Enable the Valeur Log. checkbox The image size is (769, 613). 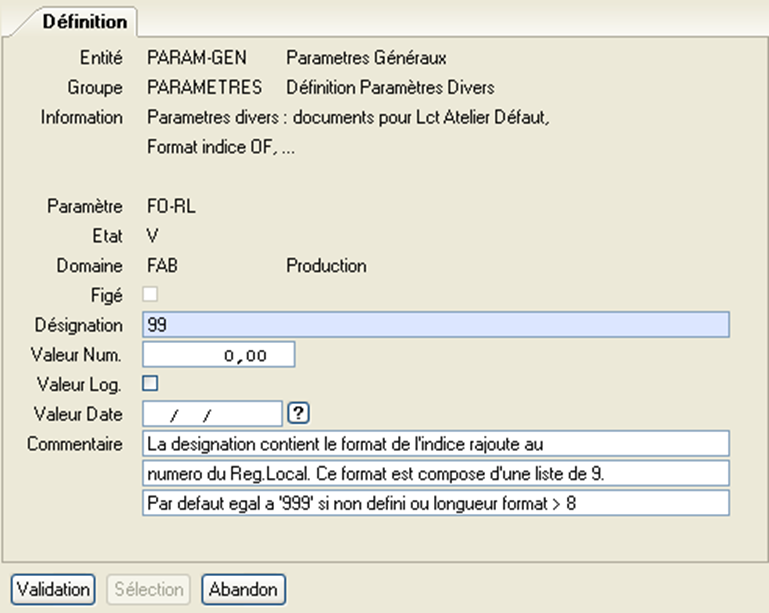coord(151,382)
